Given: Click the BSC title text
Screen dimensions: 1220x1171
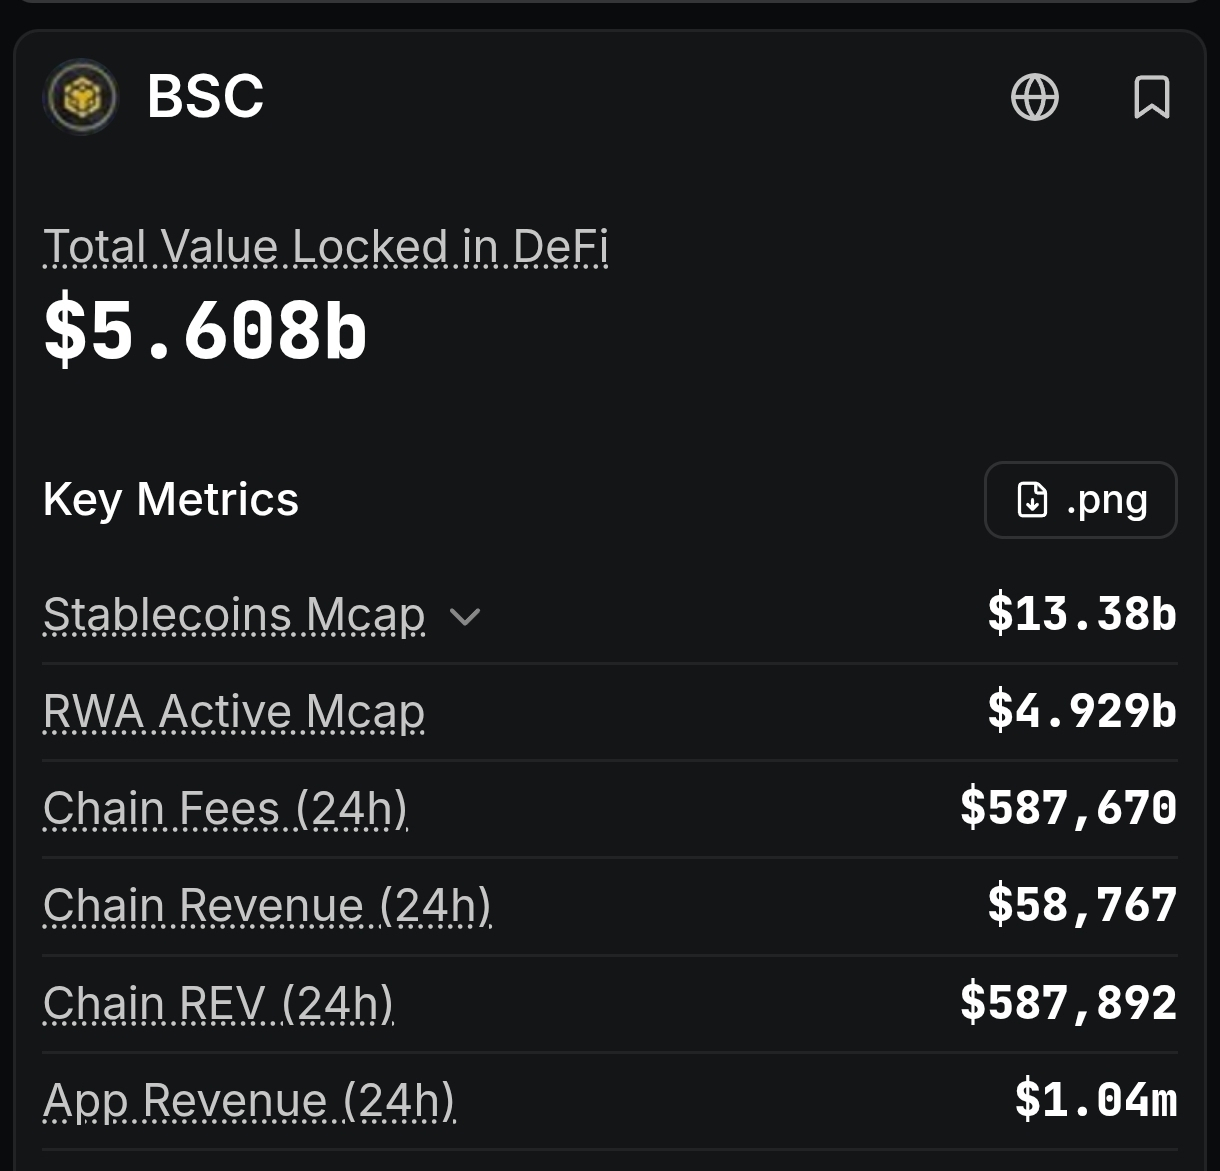Looking at the screenshot, I should coord(206,97).
